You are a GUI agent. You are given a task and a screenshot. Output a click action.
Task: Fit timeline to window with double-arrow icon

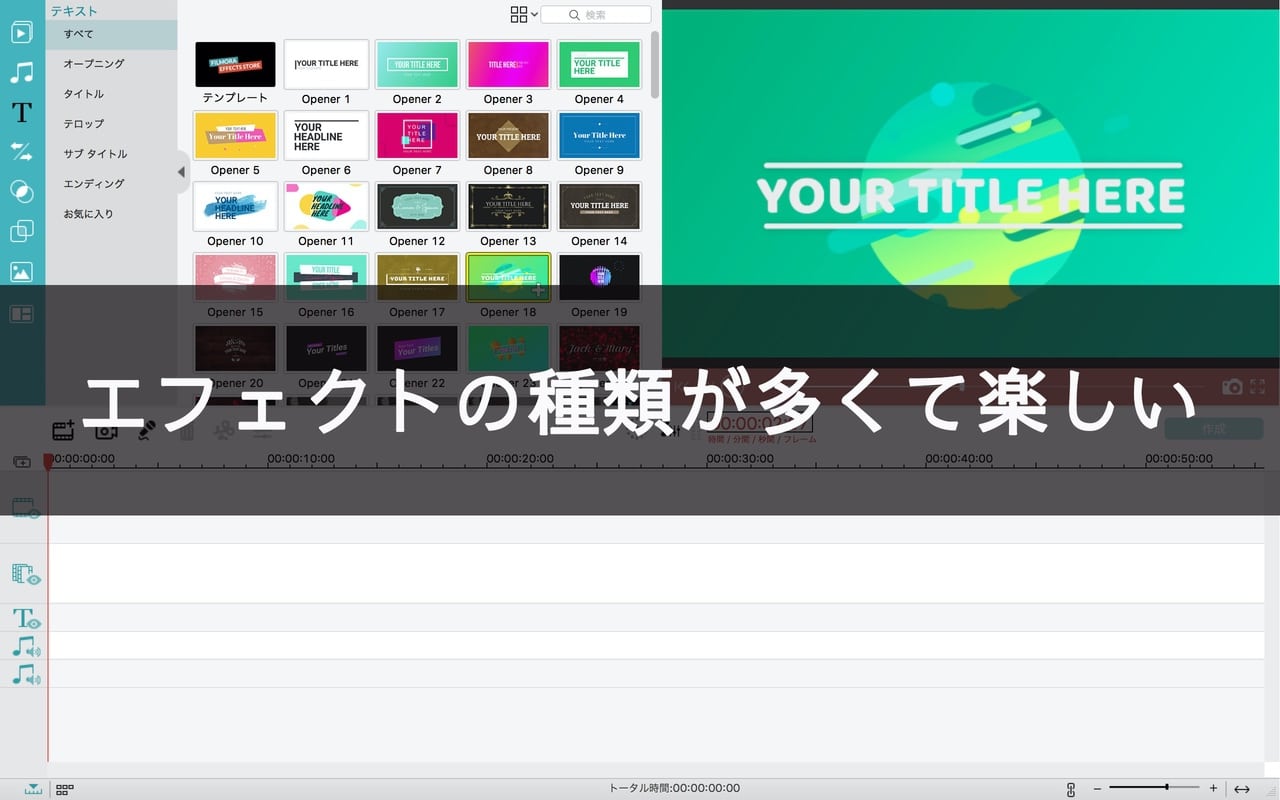click(1242, 789)
